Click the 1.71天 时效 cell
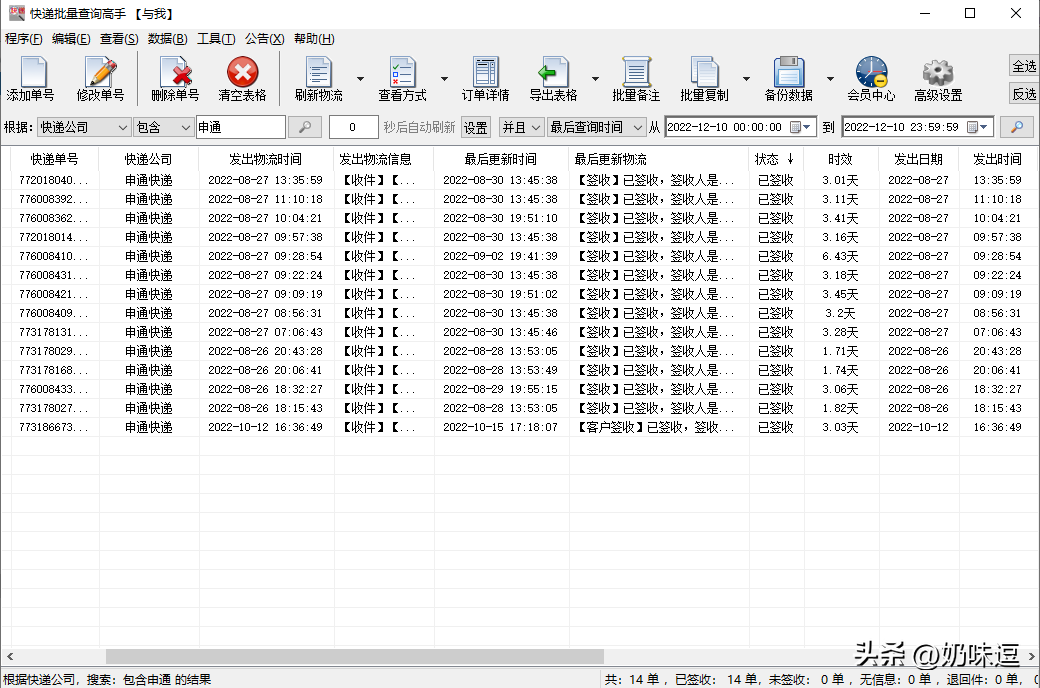 [x=840, y=351]
